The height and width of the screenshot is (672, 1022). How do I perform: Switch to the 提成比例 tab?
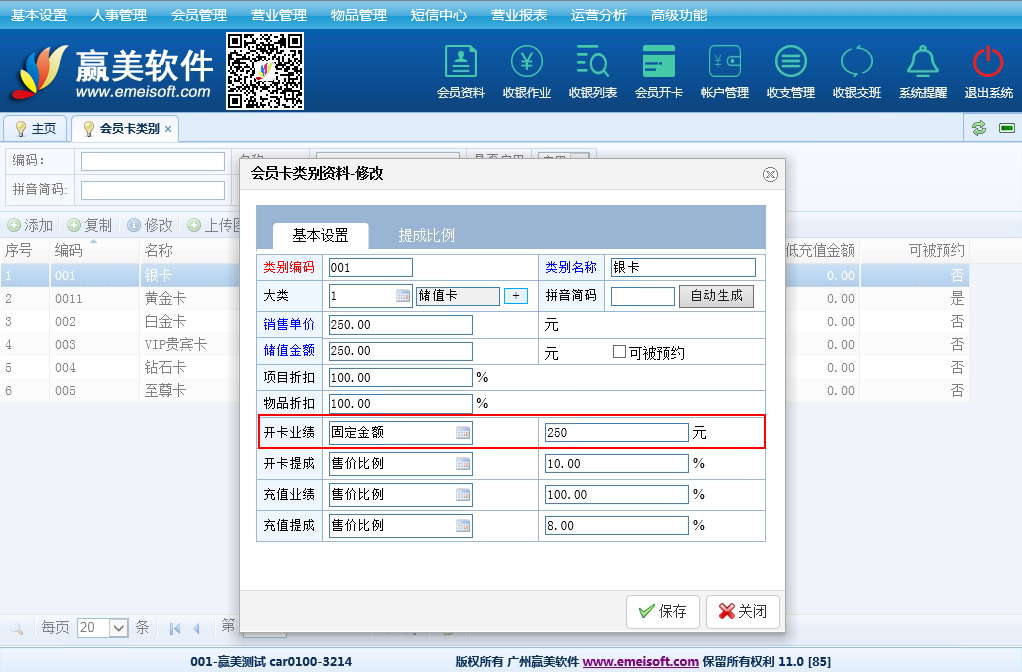[x=427, y=236]
